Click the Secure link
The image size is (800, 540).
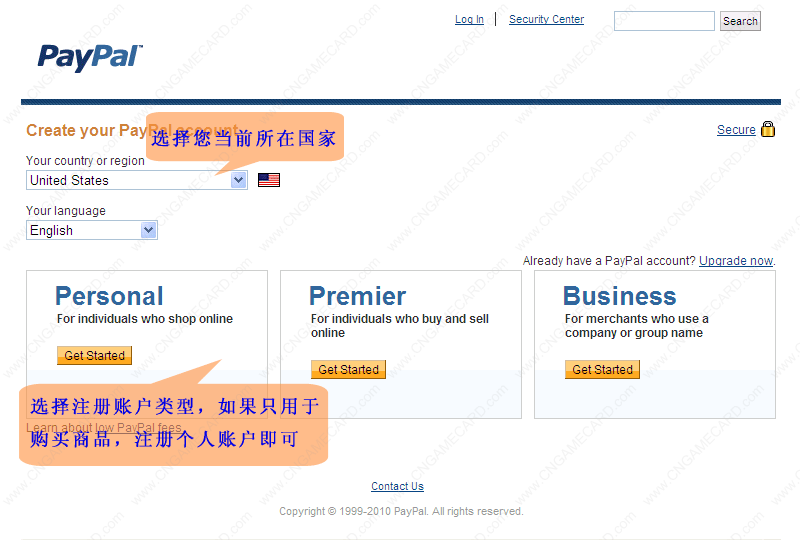(x=736, y=130)
